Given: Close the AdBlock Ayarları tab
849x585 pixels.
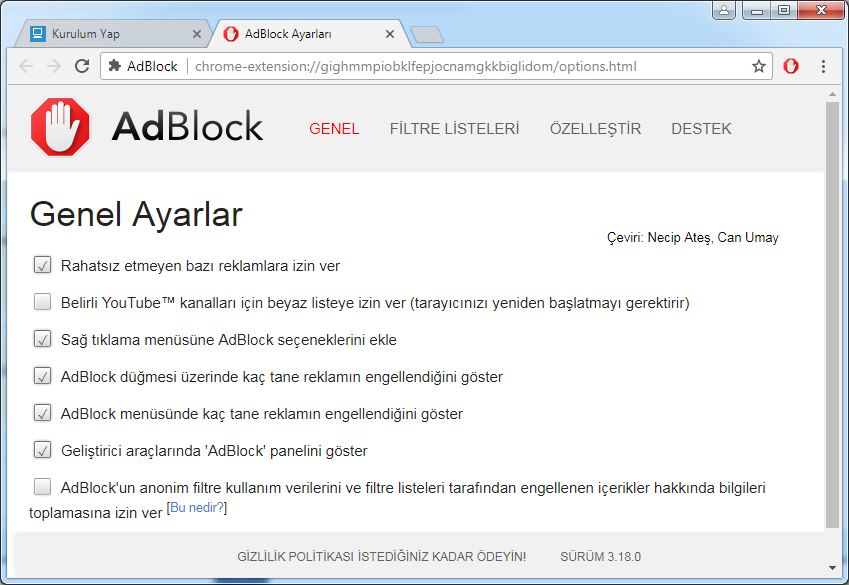Looking at the screenshot, I should click(x=390, y=34).
